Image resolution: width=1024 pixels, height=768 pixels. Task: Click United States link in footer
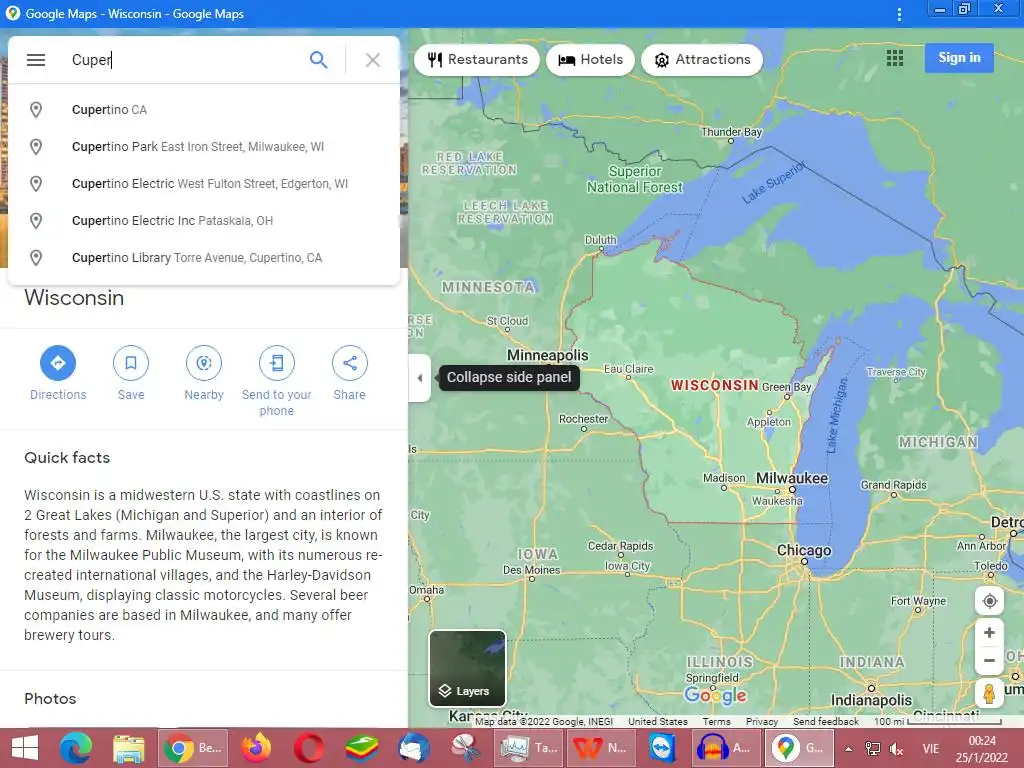click(x=658, y=722)
